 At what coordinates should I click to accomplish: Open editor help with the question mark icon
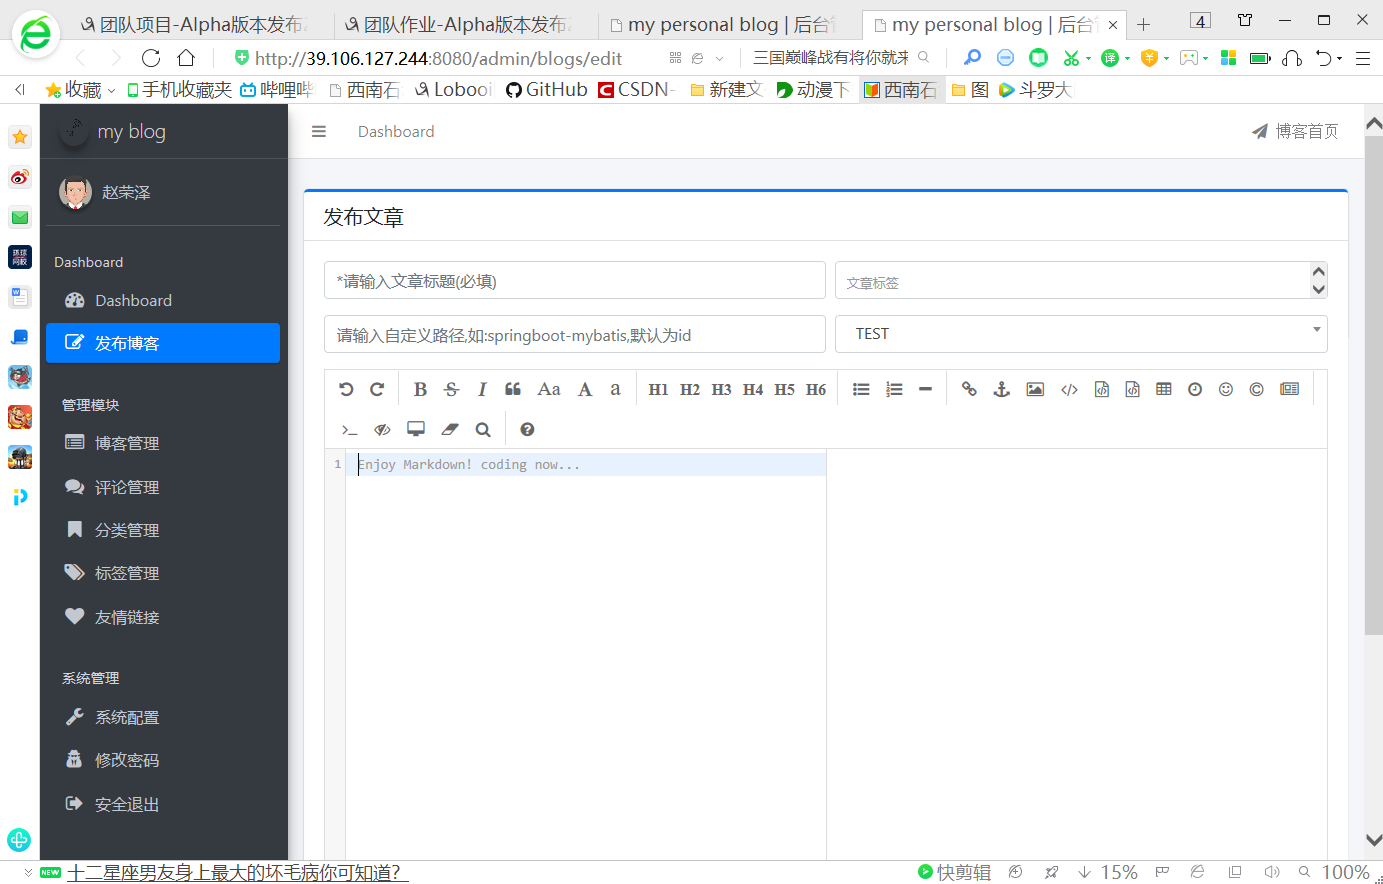pos(527,430)
